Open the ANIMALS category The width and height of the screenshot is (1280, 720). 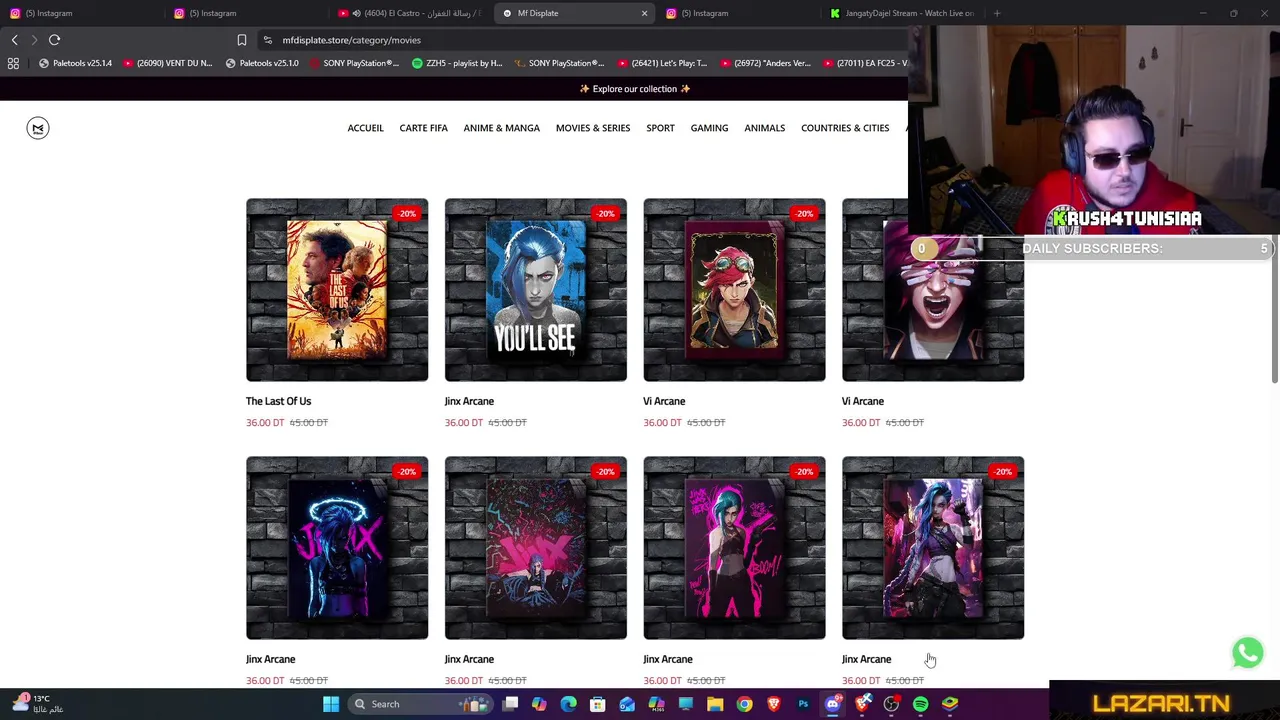[764, 128]
